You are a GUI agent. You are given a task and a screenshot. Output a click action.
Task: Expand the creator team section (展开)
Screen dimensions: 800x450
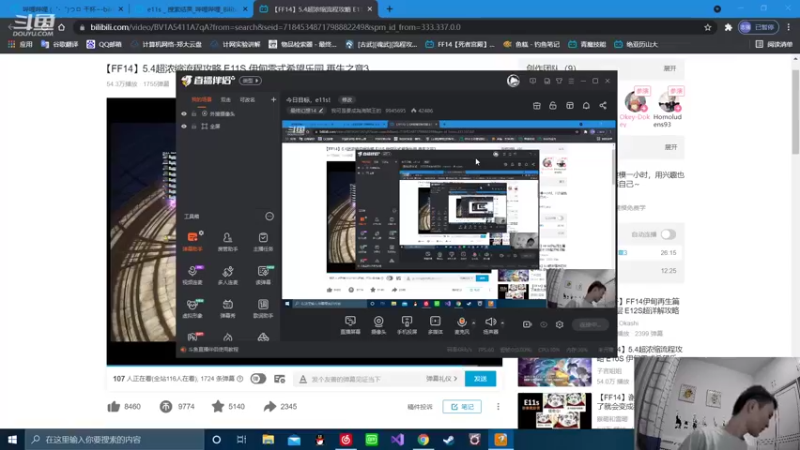click(x=670, y=68)
